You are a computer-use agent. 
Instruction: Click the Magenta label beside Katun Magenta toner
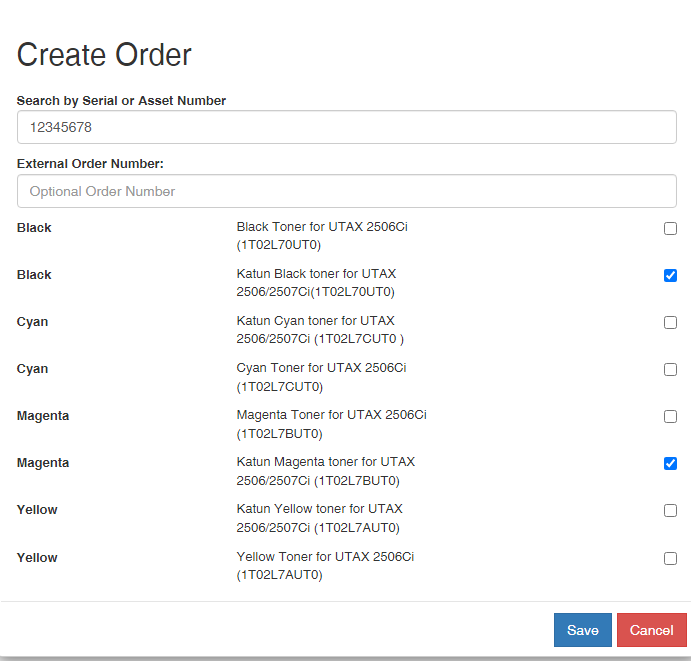(43, 463)
